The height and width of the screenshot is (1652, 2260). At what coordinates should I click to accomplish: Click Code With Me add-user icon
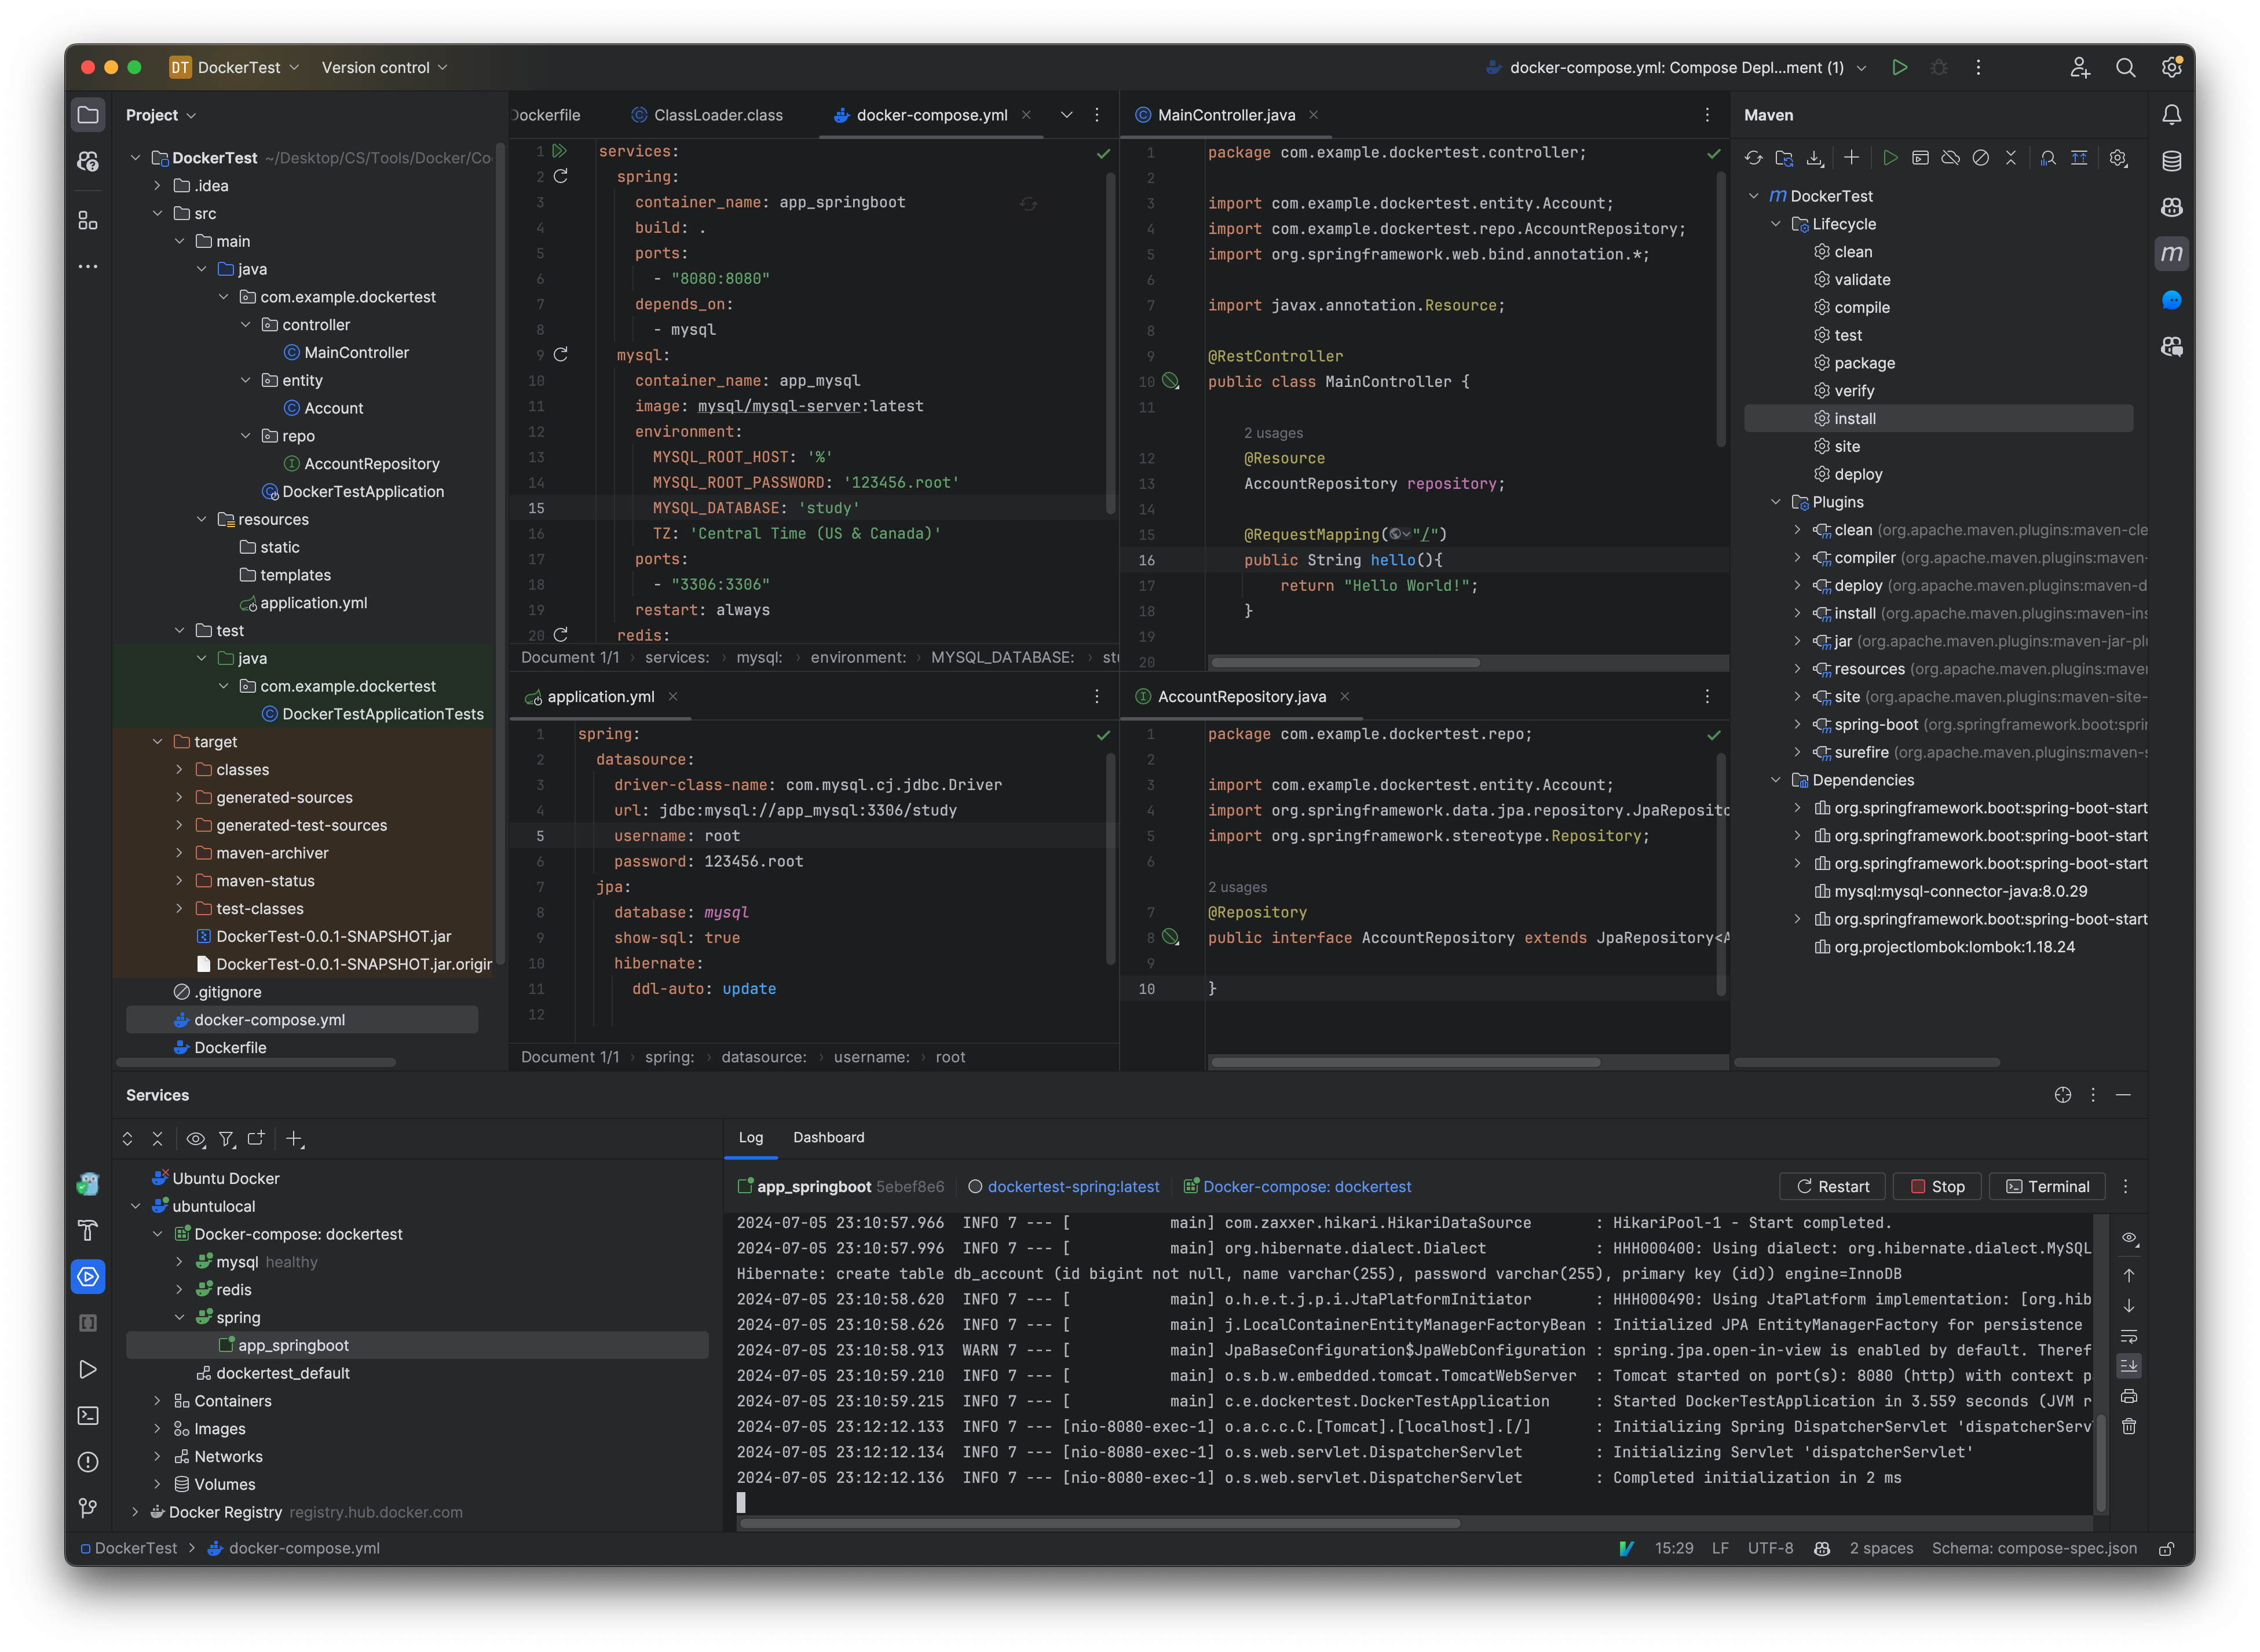pos(2079,67)
